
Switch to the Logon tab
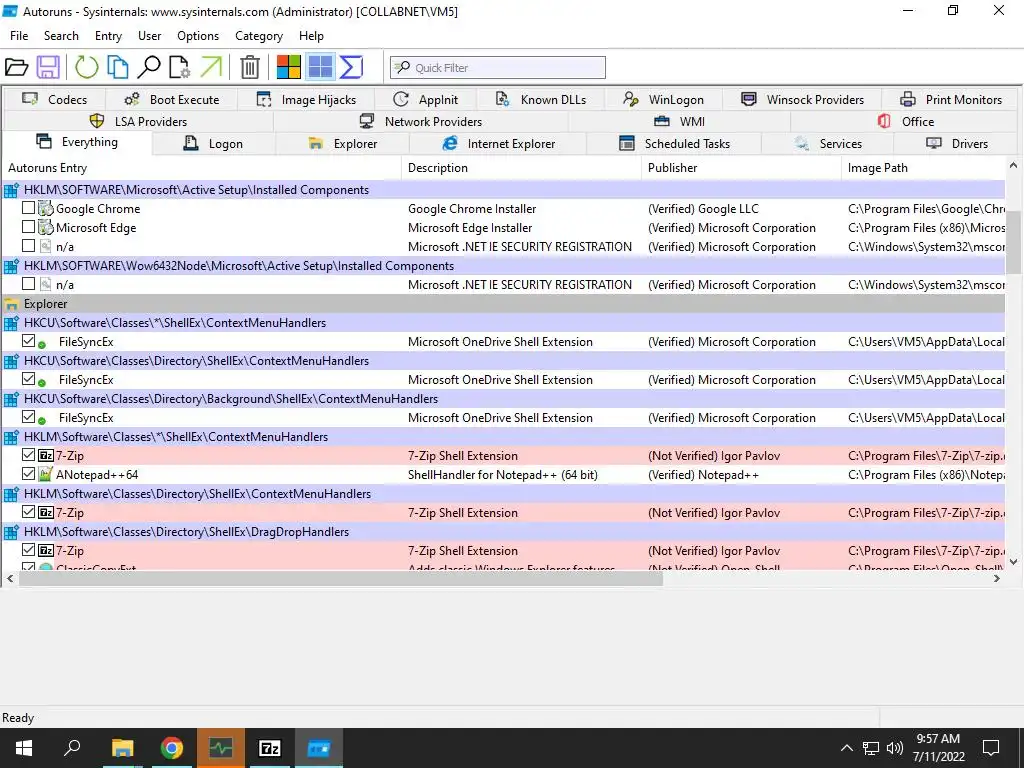214,144
